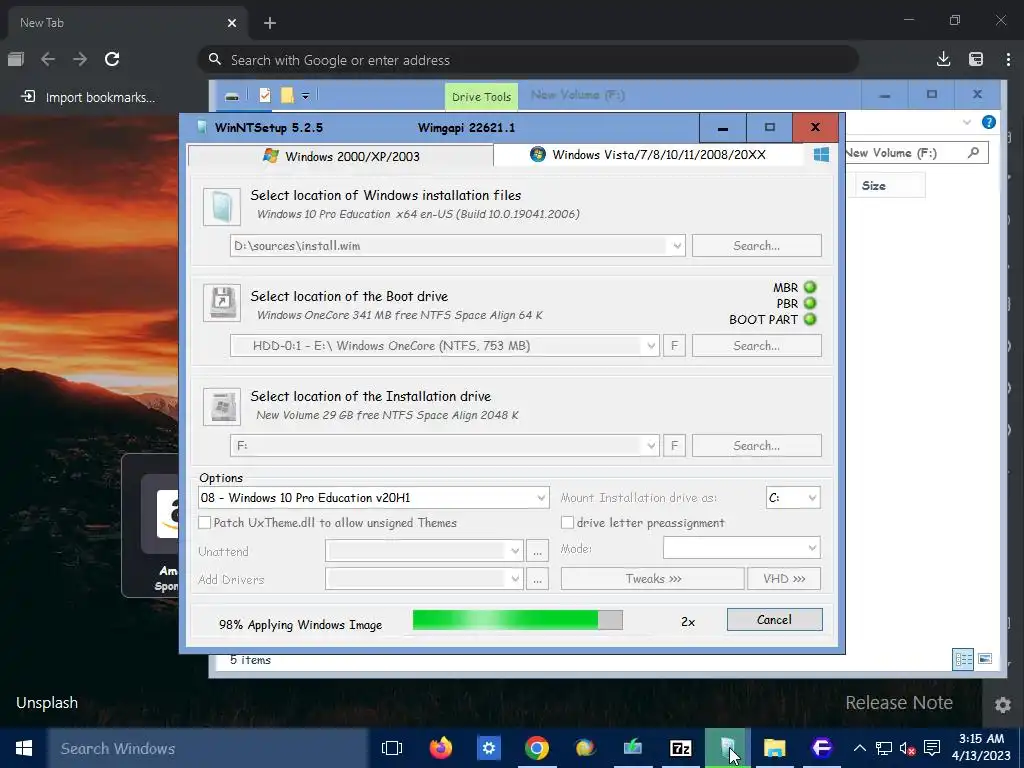Click the network tray icon
Viewport: 1024px width, 768px height.
884,748
